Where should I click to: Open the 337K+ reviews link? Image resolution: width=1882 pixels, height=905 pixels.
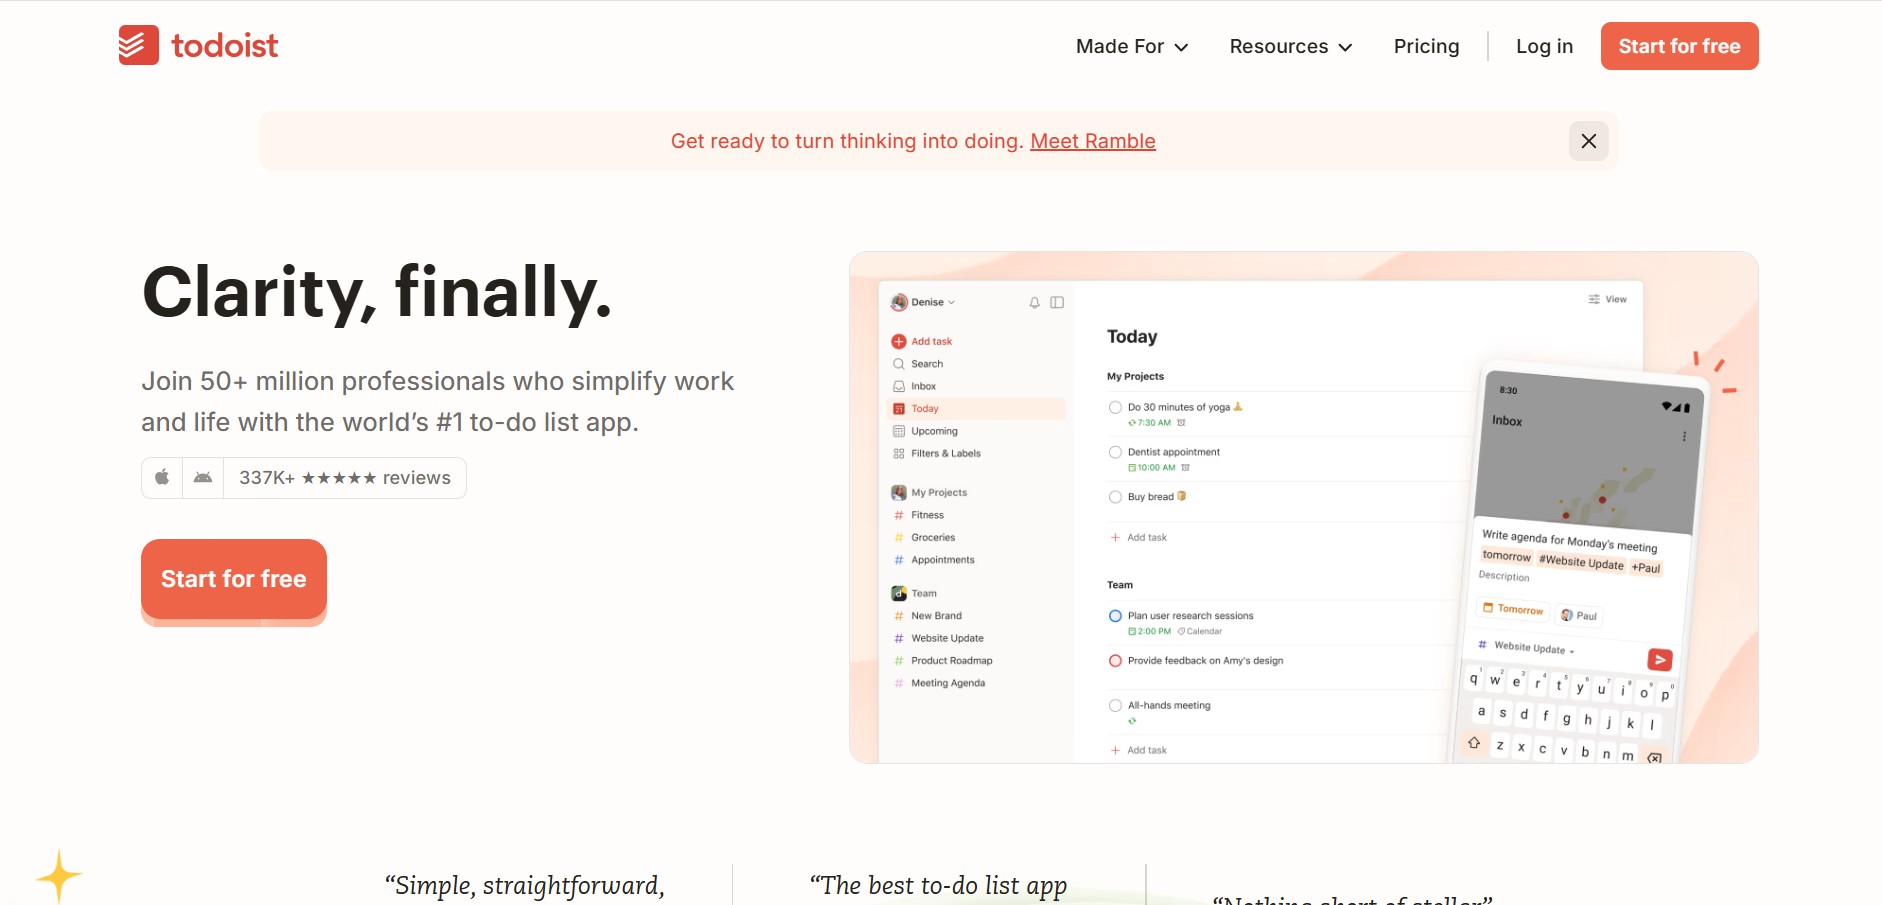click(x=345, y=478)
